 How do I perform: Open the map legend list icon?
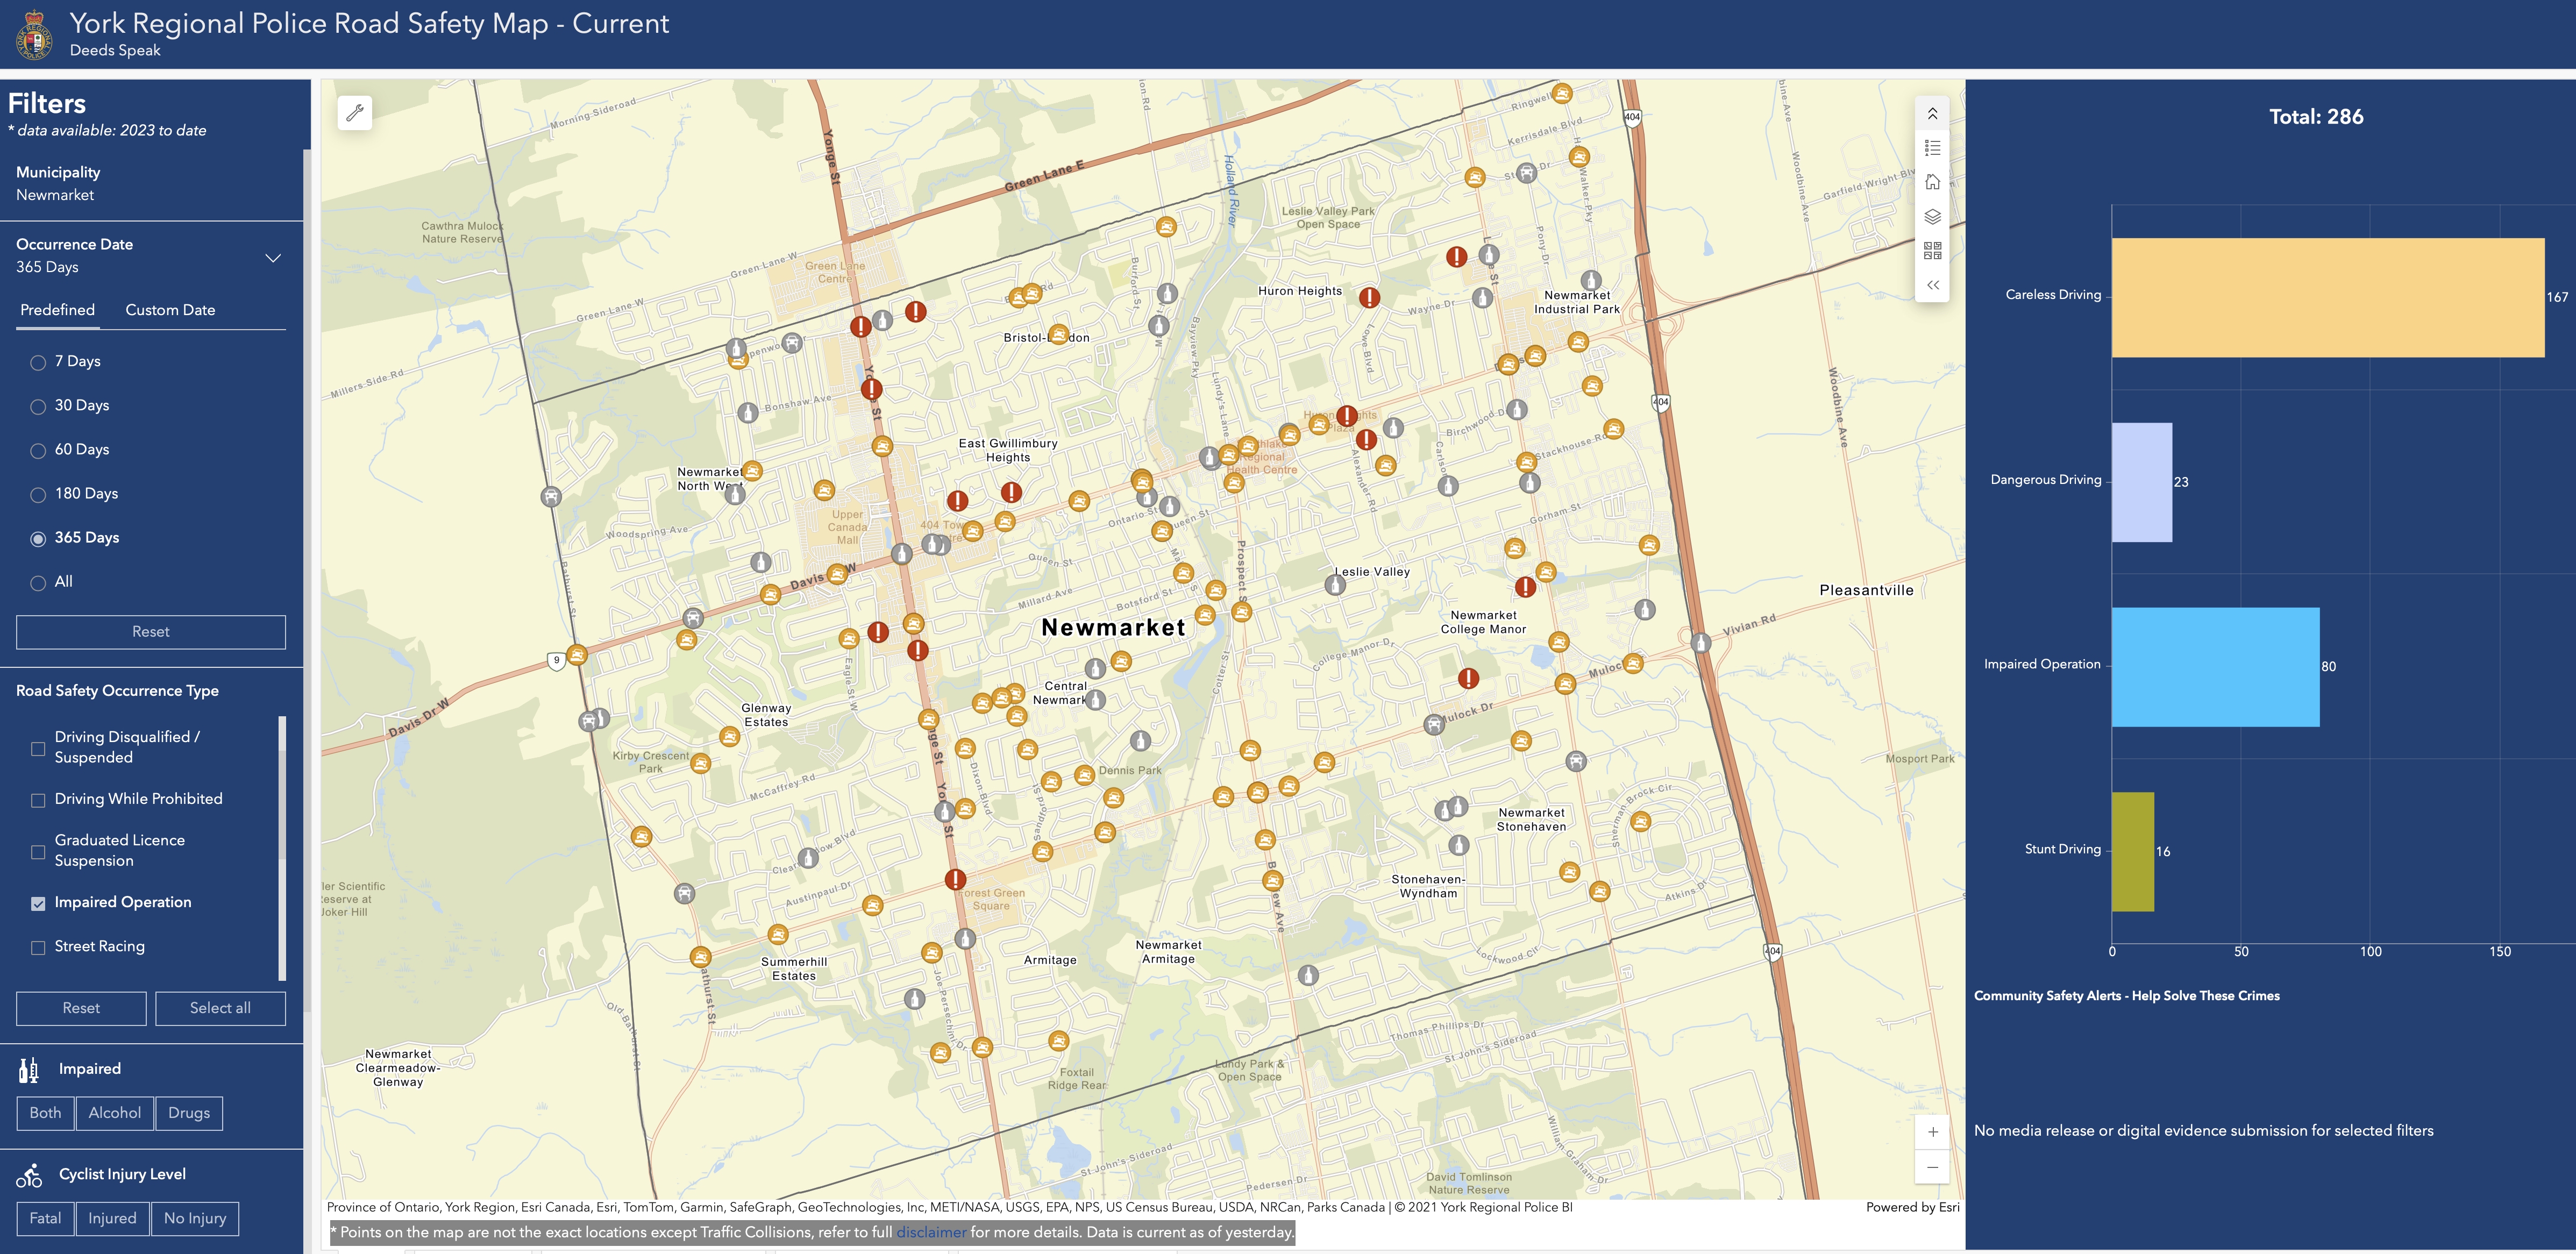[x=1932, y=148]
